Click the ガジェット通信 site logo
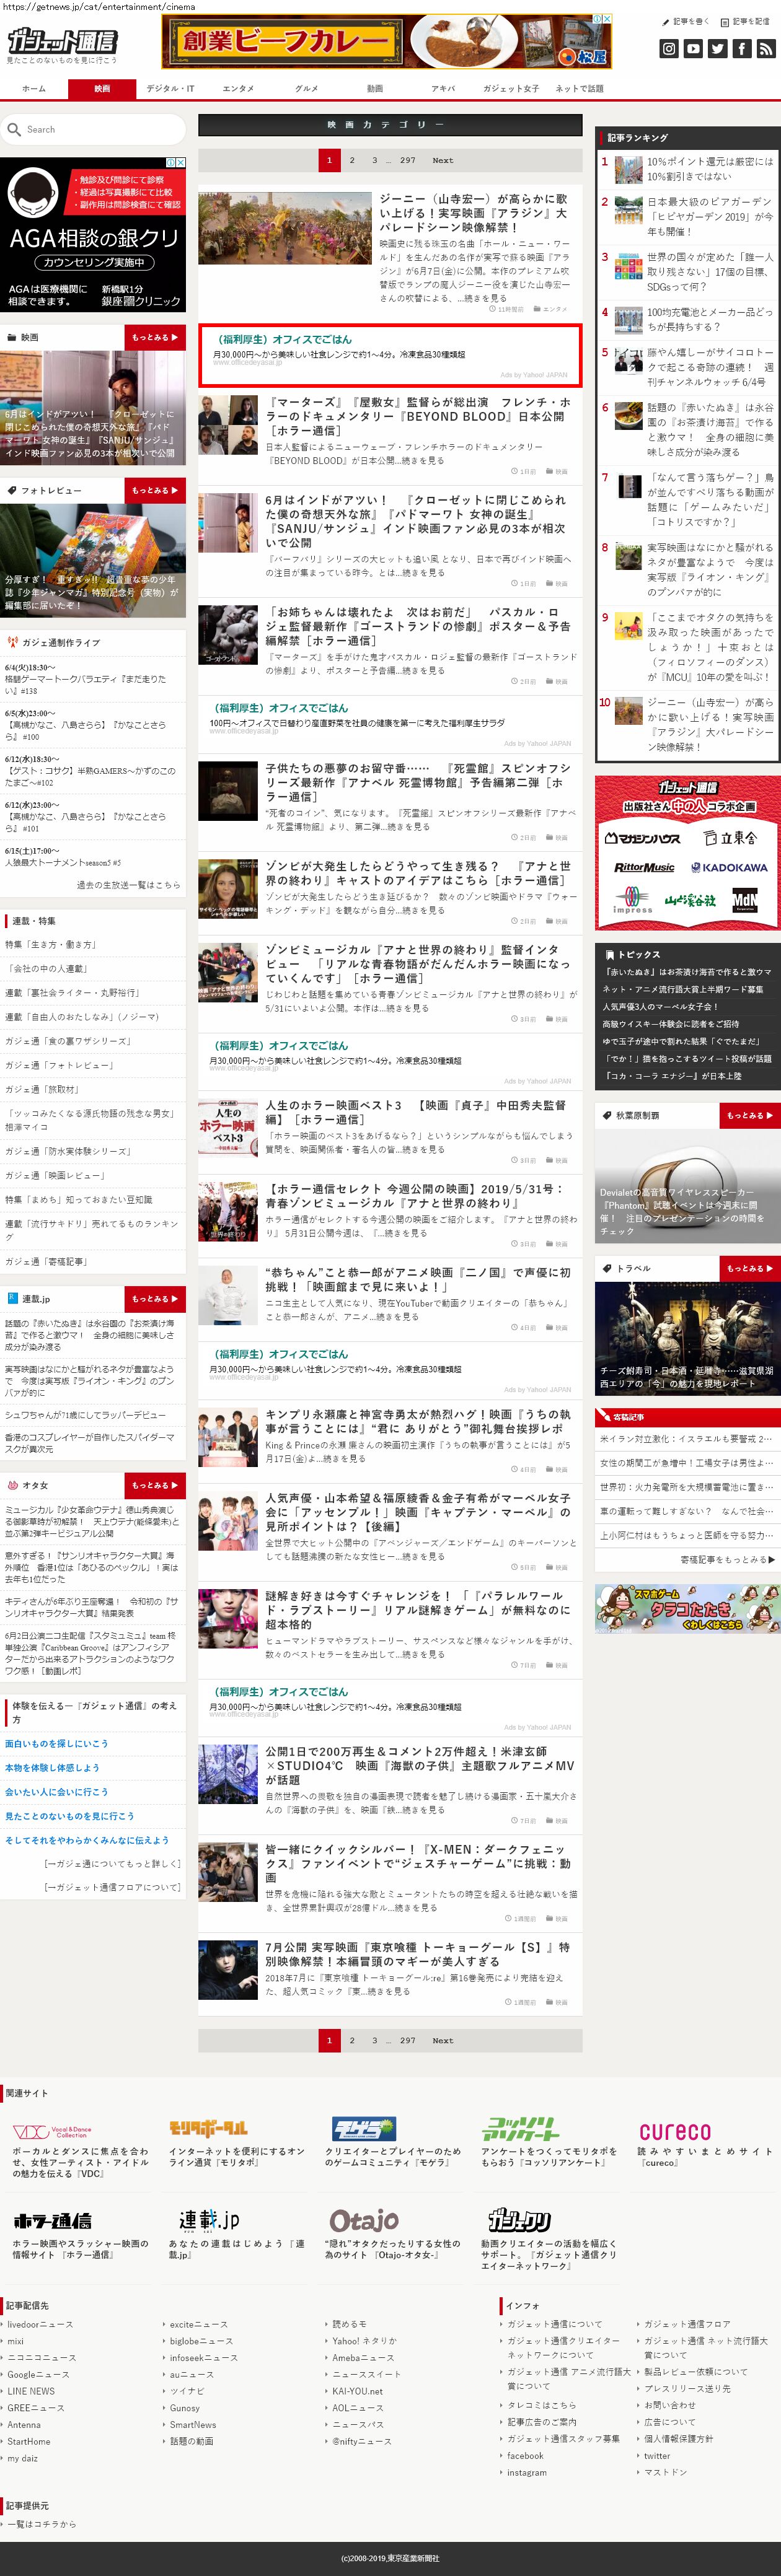The width and height of the screenshot is (781, 2576). tap(62, 41)
